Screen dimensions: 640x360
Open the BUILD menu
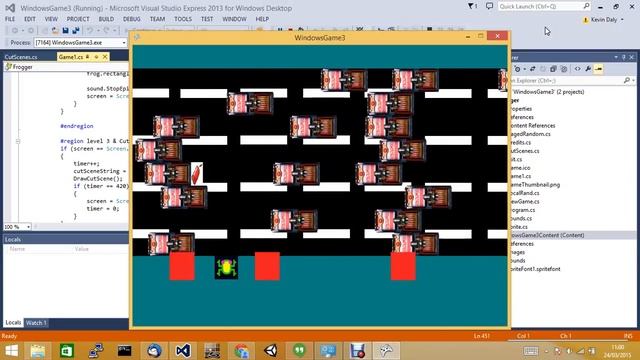[107, 19]
